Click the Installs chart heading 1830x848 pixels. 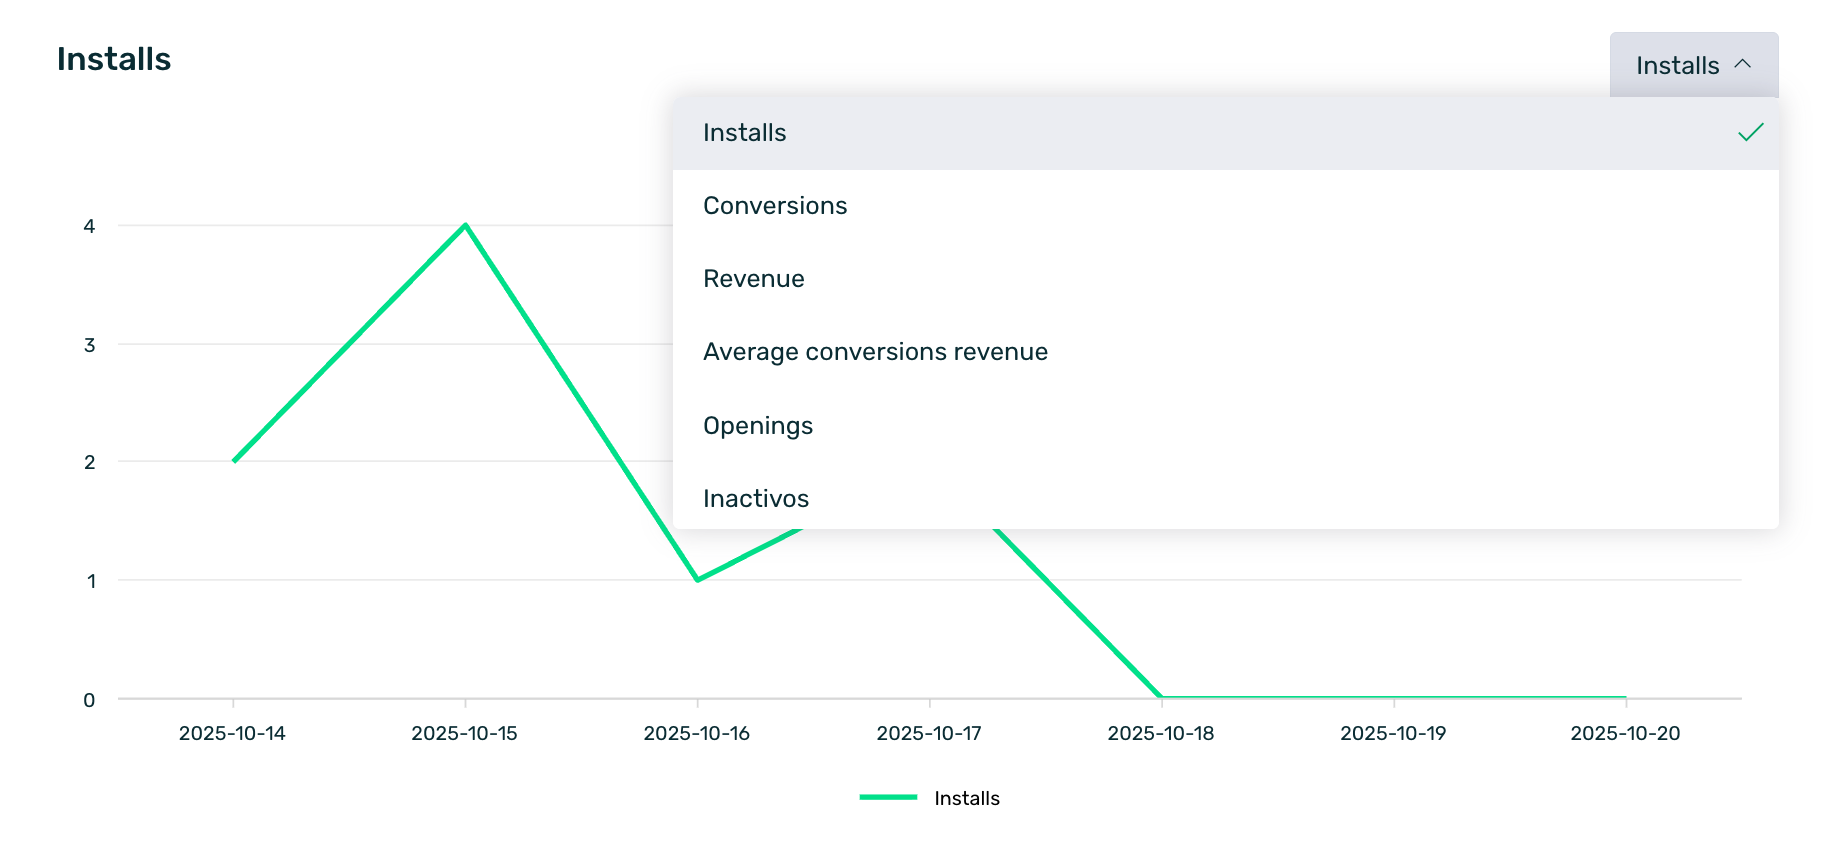114,60
